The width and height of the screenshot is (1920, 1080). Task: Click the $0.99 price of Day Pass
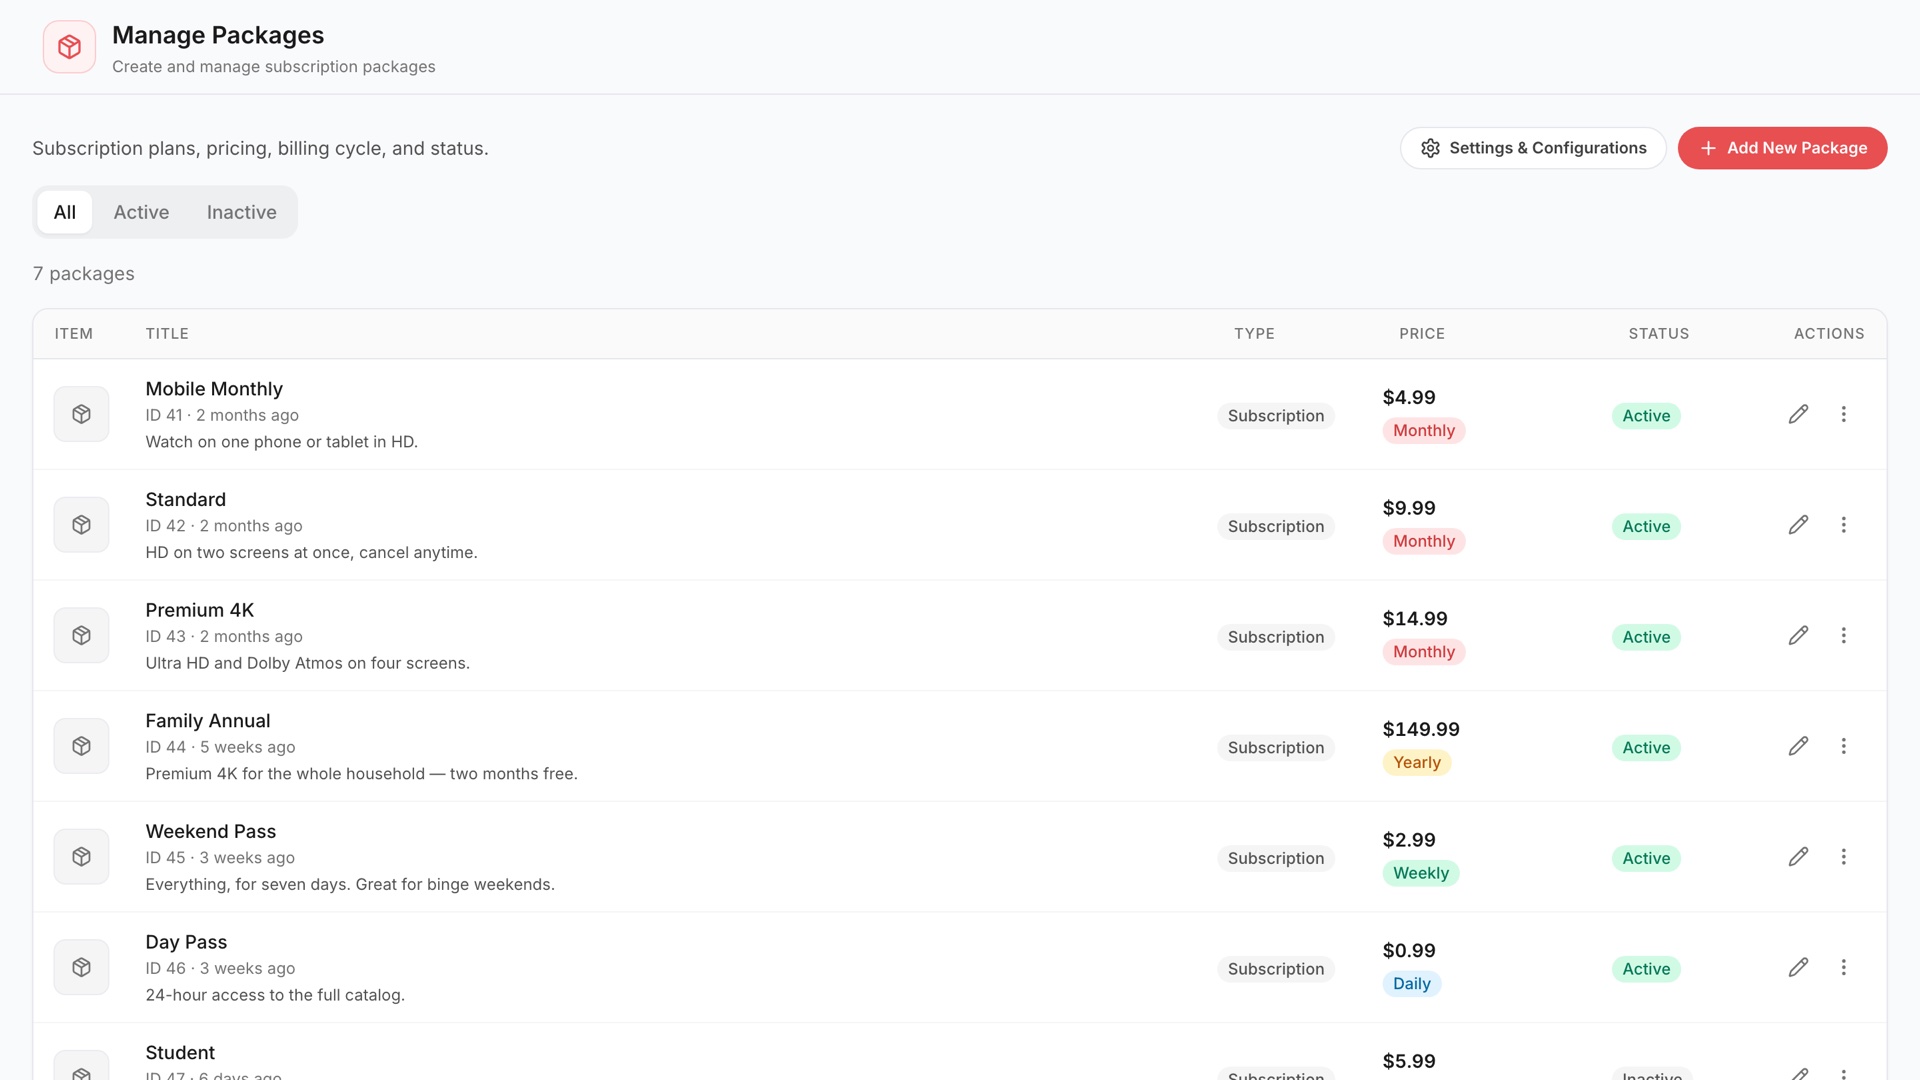pos(1409,951)
